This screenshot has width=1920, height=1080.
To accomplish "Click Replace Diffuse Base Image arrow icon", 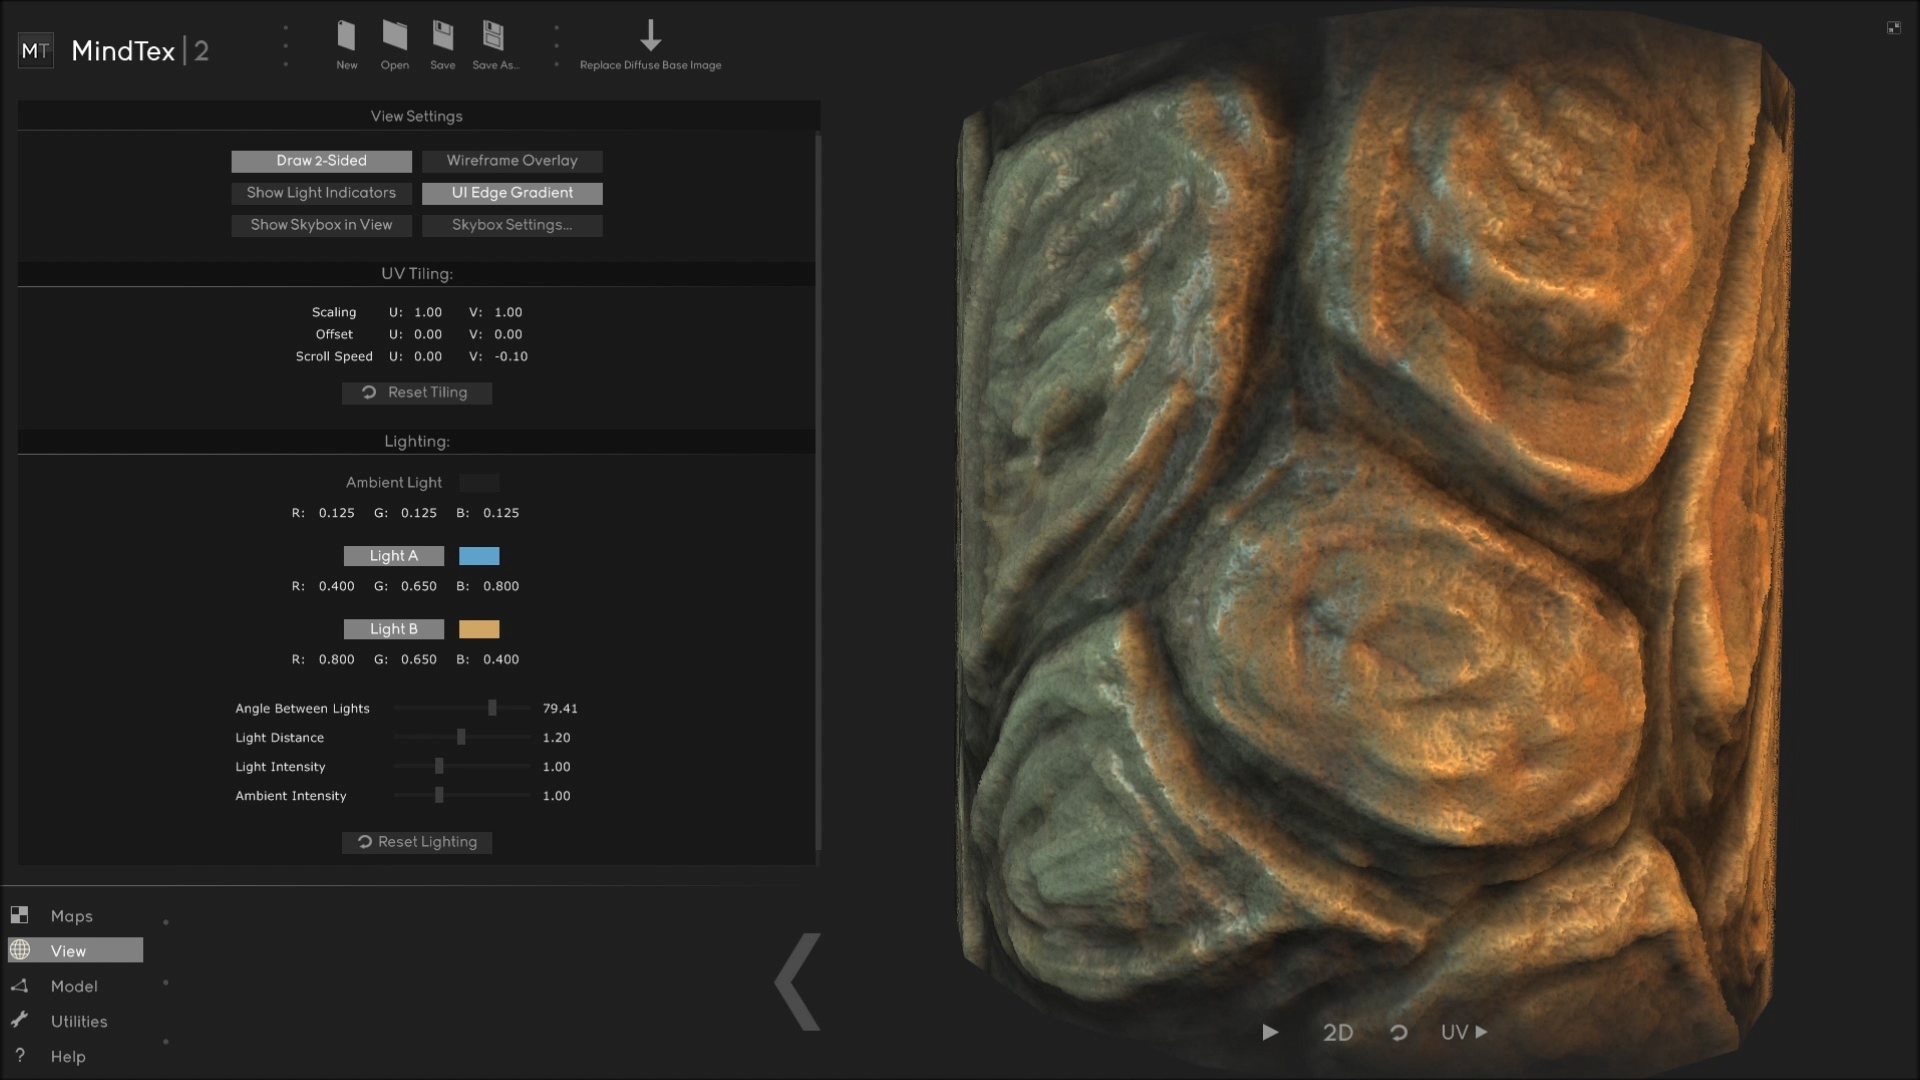I will pyautogui.click(x=650, y=36).
